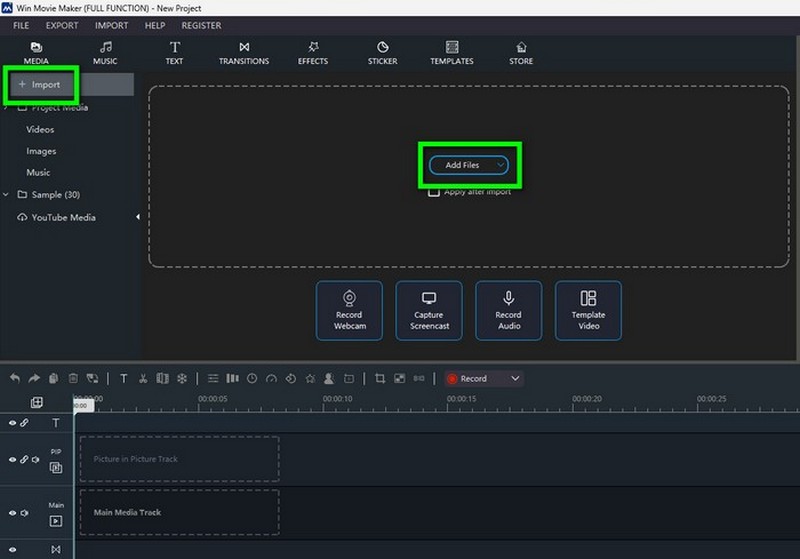The height and width of the screenshot is (559, 800).
Task: Open the Record Webcam option
Action: [349, 310]
